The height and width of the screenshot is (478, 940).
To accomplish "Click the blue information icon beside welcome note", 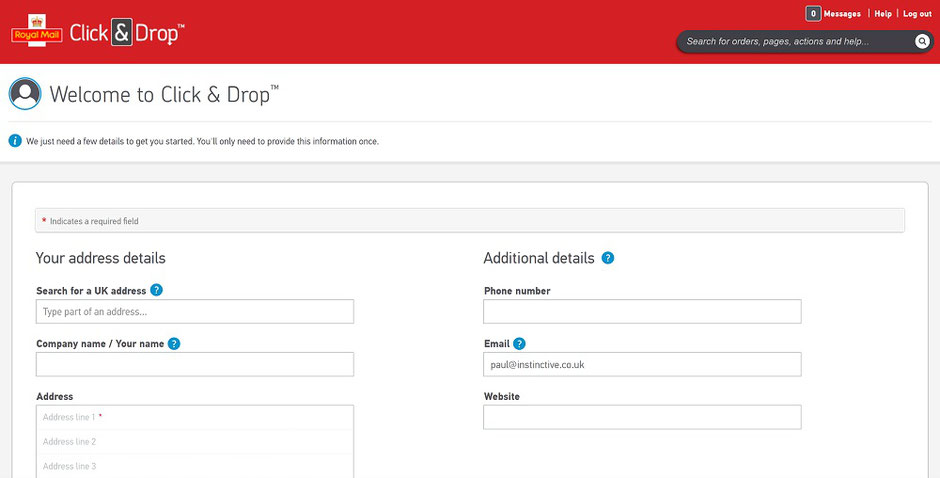I will tap(15, 141).
